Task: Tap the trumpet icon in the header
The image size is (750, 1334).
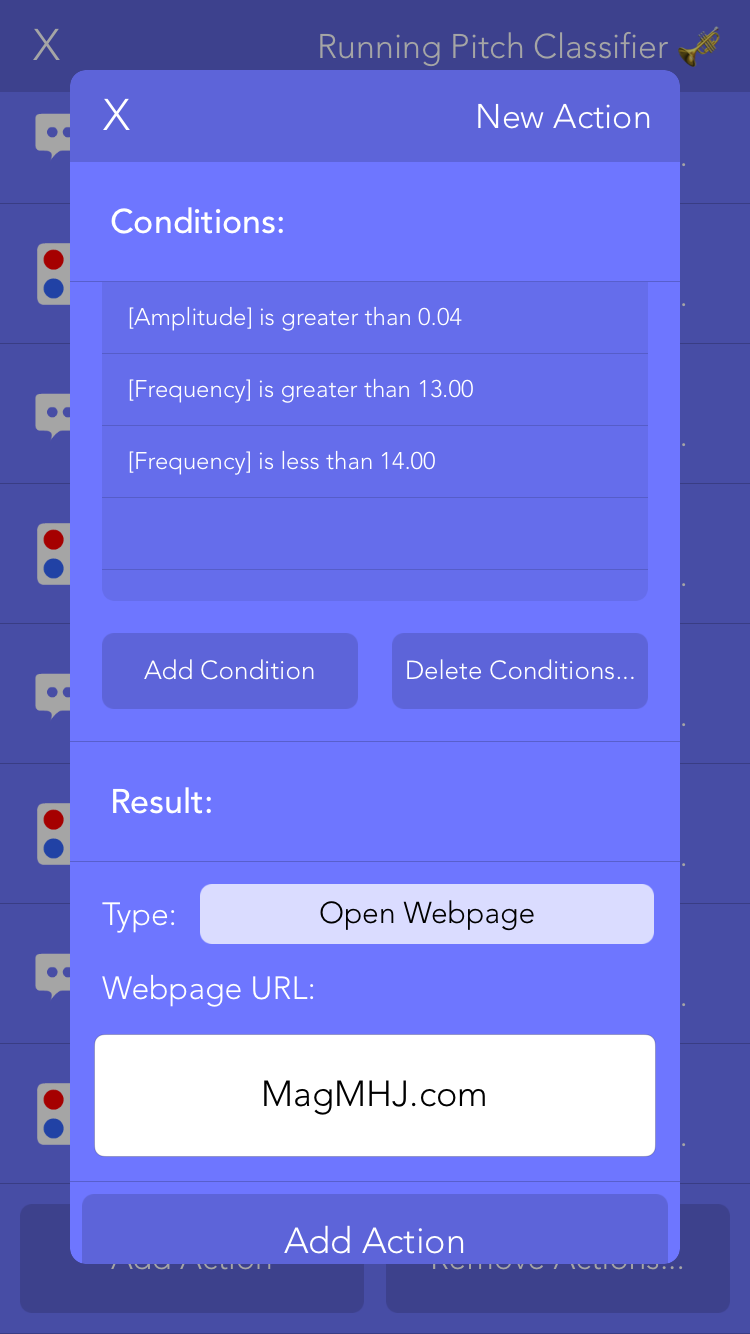Action: (x=698, y=46)
